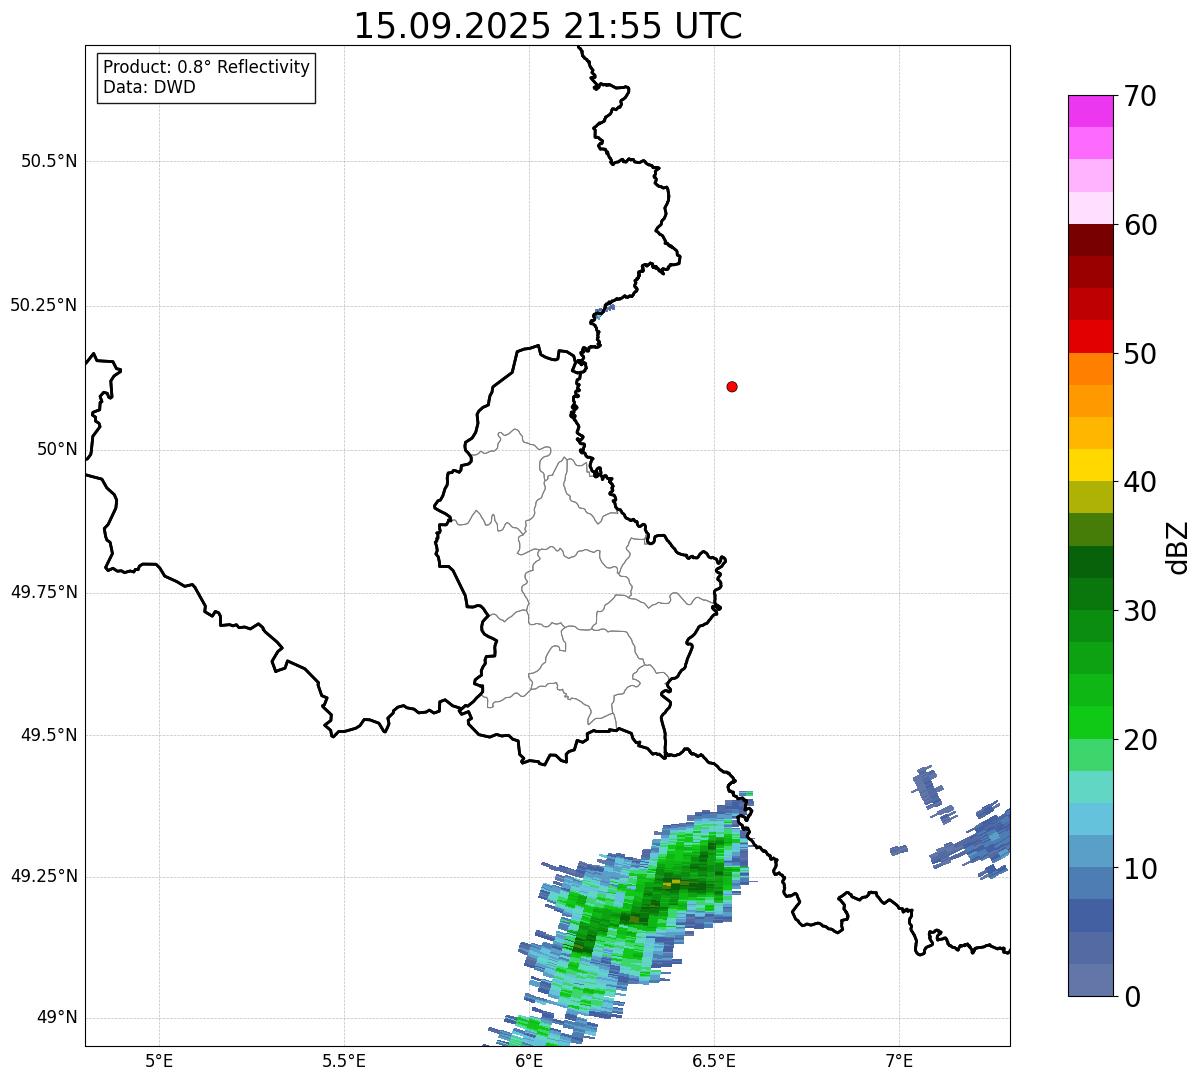Click the red station marker dot

coord(732,386)
